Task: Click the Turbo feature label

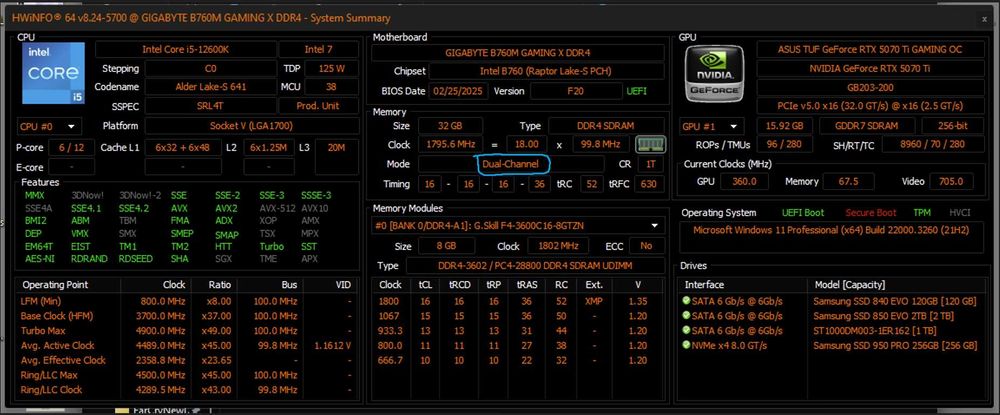Action: 272,246
